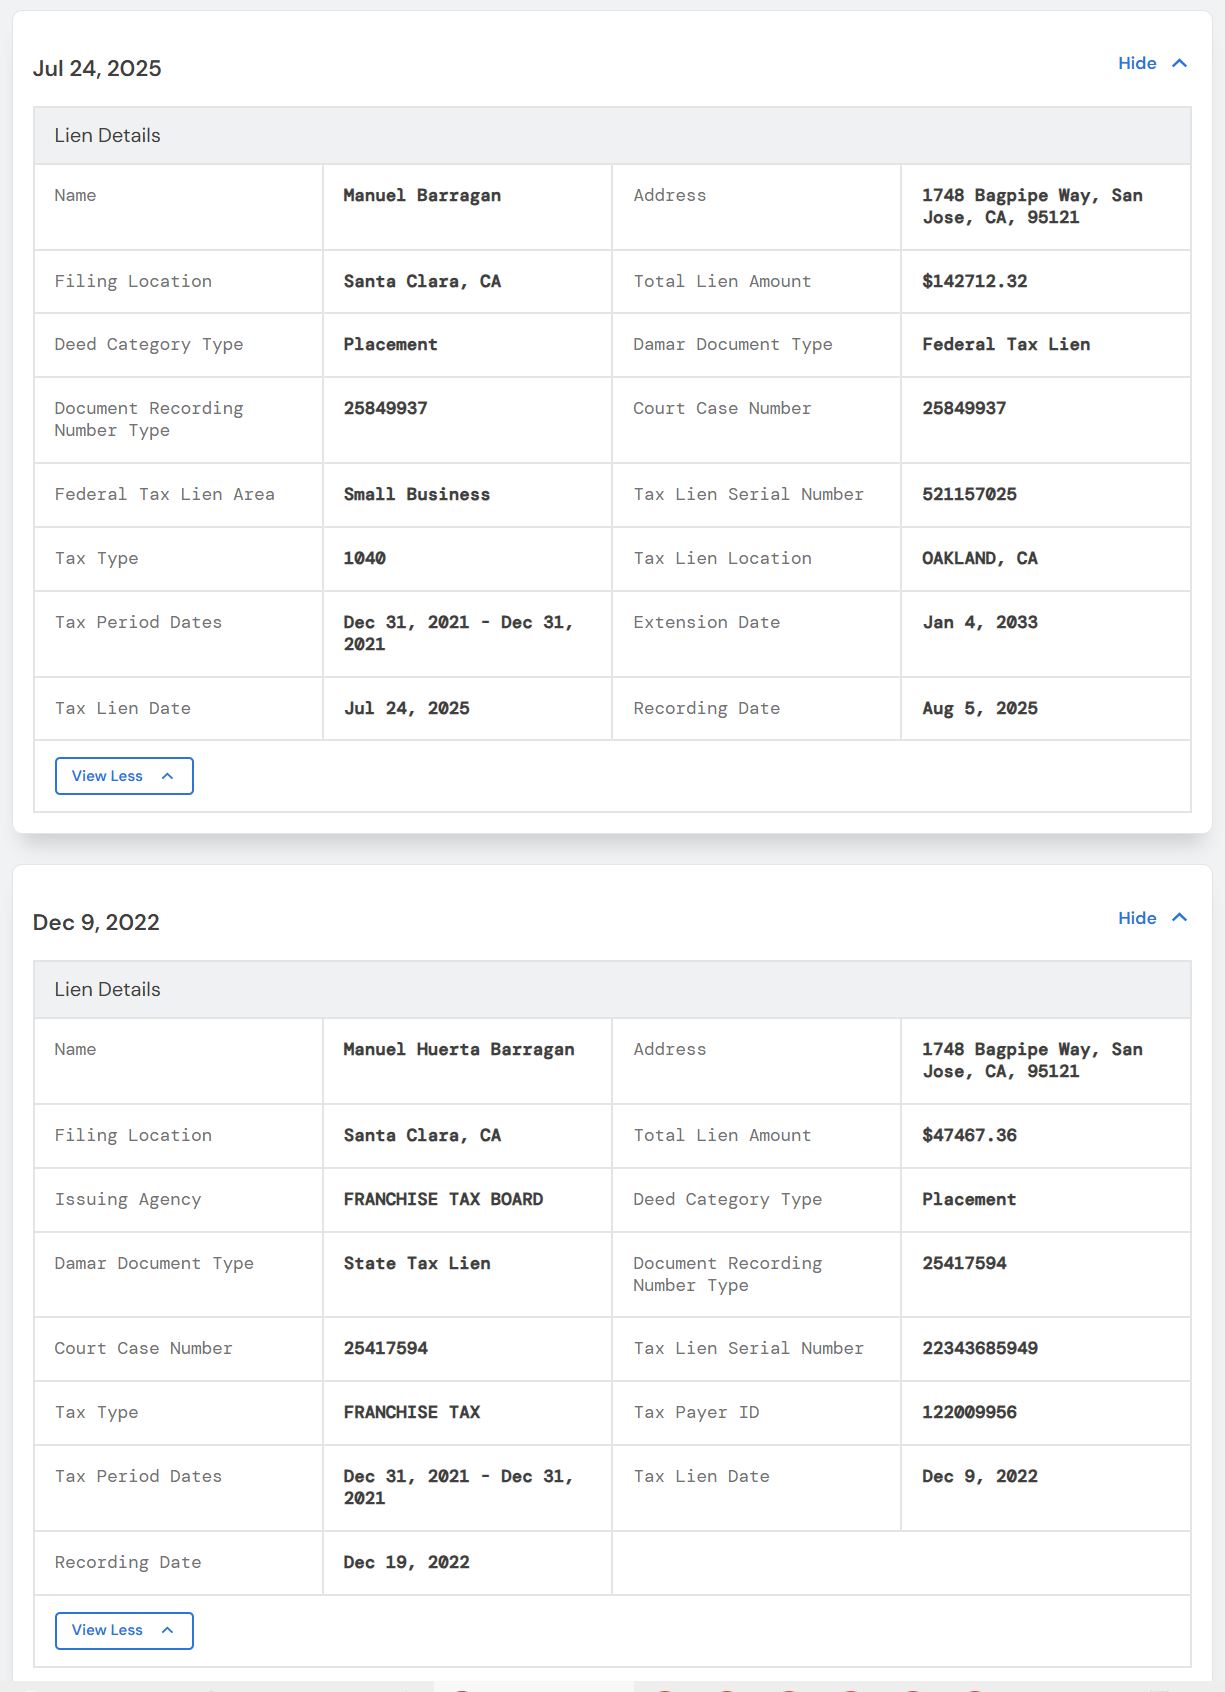Select the $47467.36 total lien amount
Viewport: 1225px width, 1692px height.
(x=969, y=1135)
